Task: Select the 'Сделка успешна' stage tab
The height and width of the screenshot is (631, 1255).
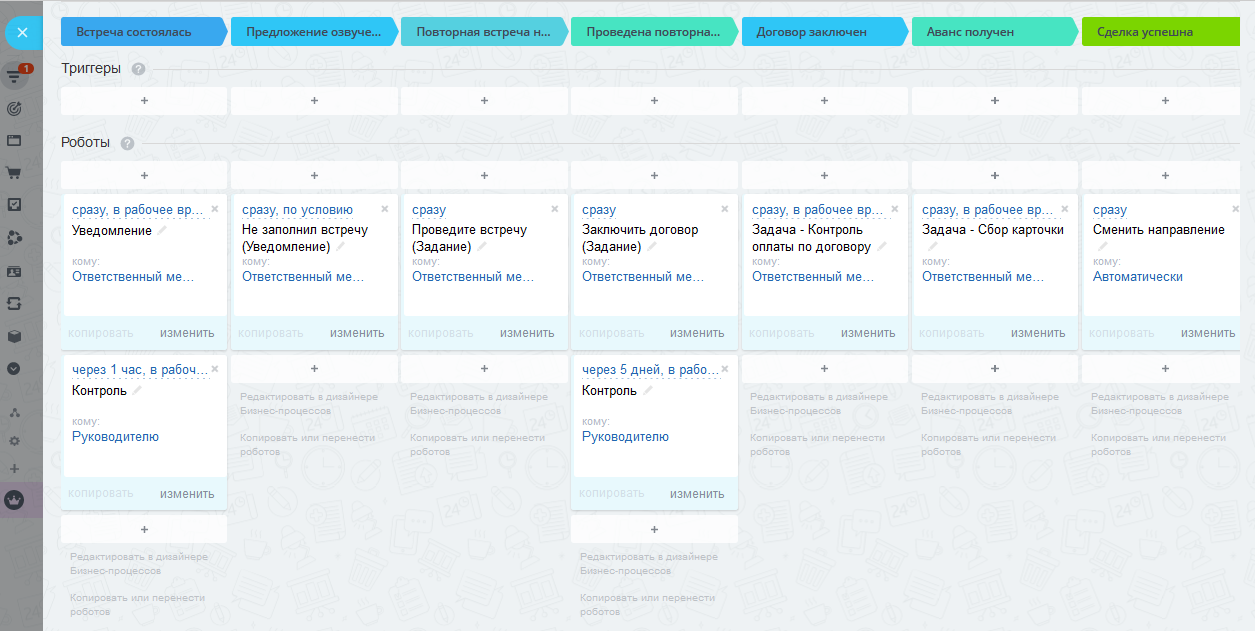Action: 1160,32
